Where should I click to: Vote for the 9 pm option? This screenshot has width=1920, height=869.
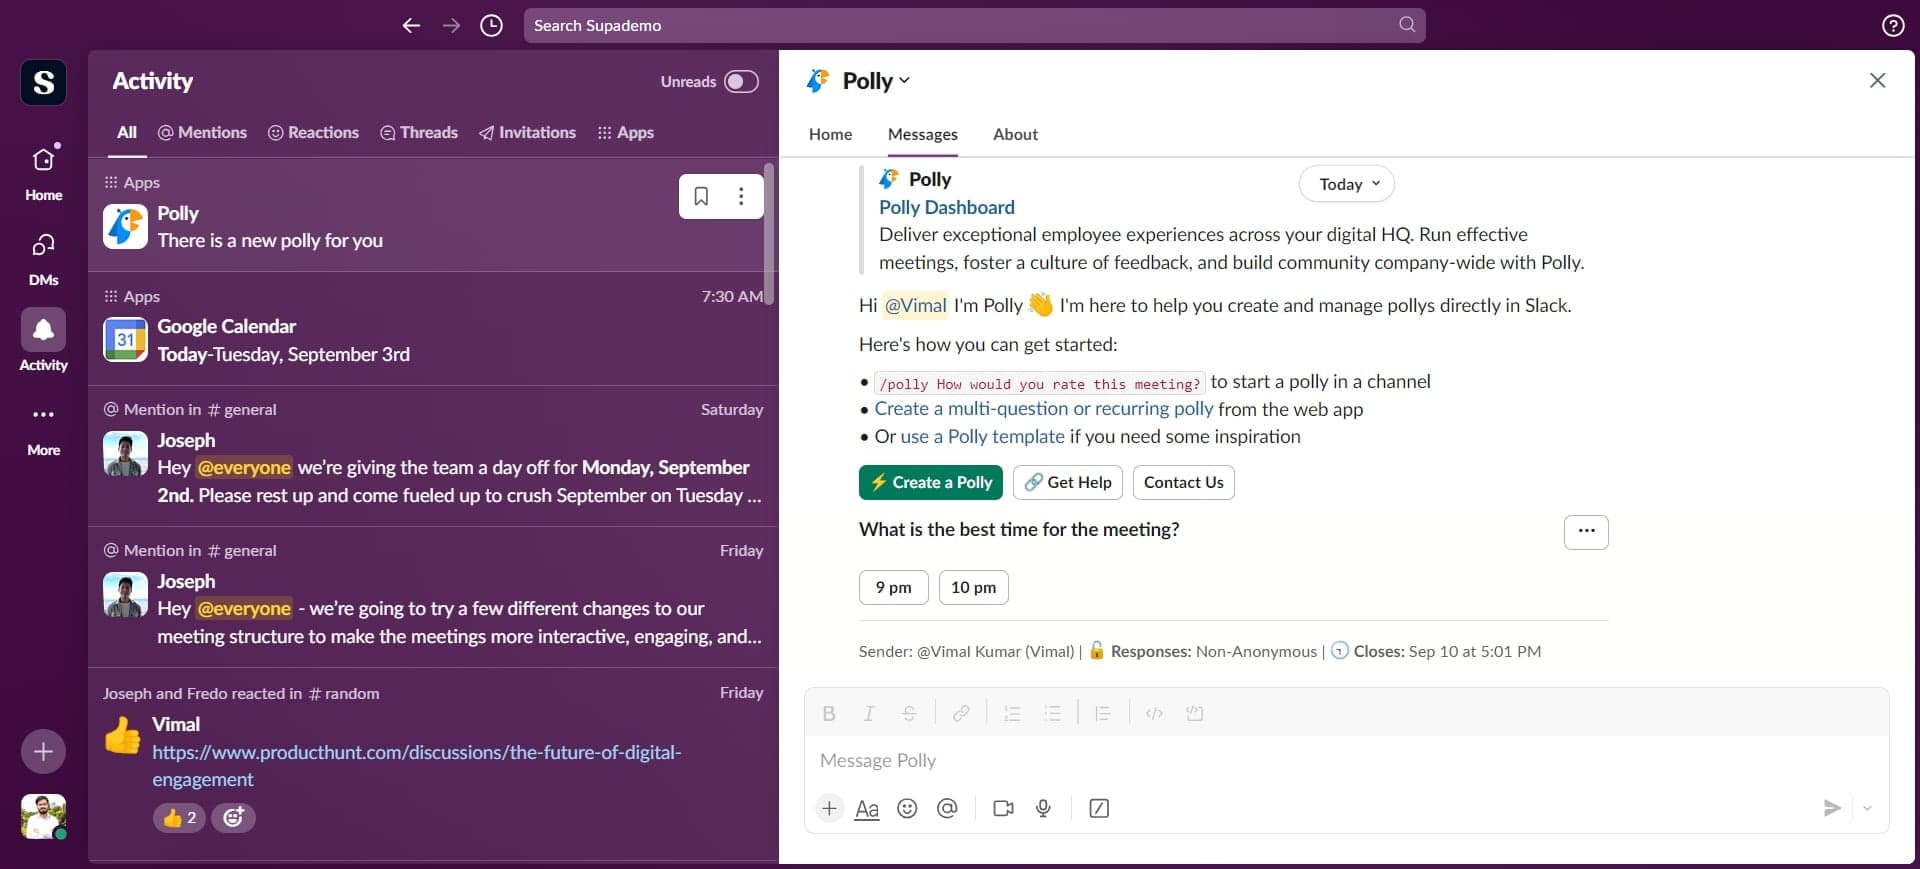coord(893,587)
